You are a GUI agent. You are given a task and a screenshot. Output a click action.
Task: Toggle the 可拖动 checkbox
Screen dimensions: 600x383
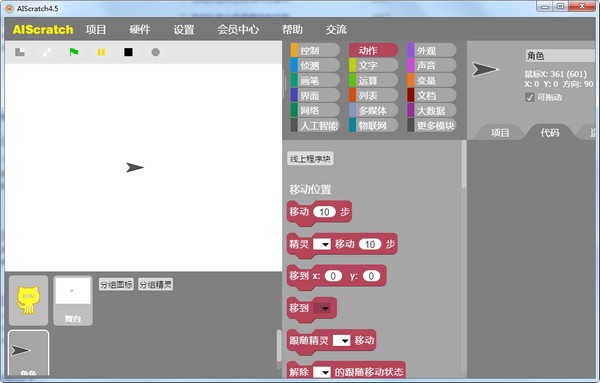click(530, 98)
